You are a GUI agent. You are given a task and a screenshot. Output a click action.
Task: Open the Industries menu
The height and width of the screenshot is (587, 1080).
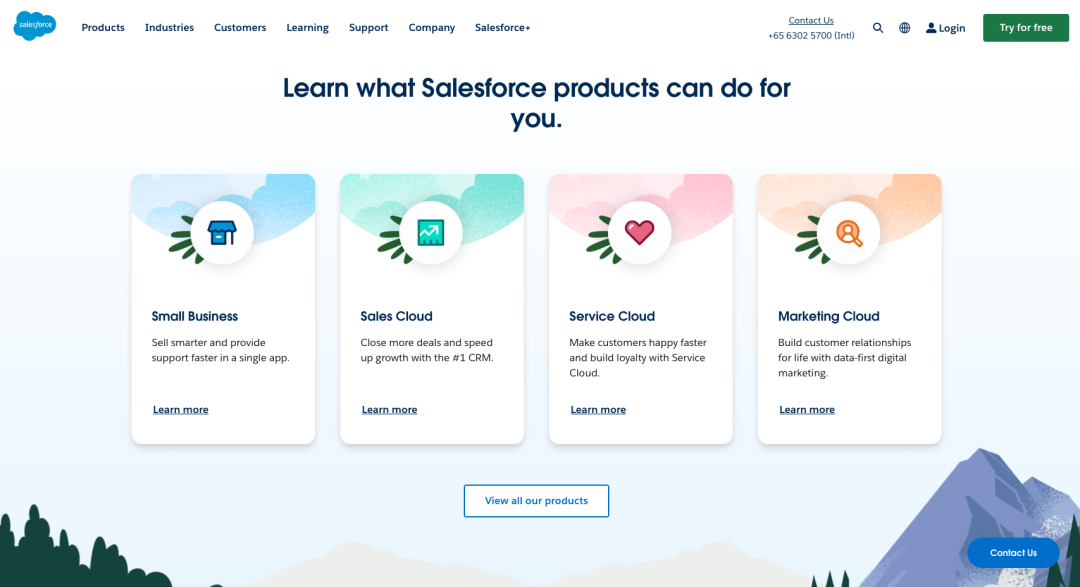[x=169, y=28]
